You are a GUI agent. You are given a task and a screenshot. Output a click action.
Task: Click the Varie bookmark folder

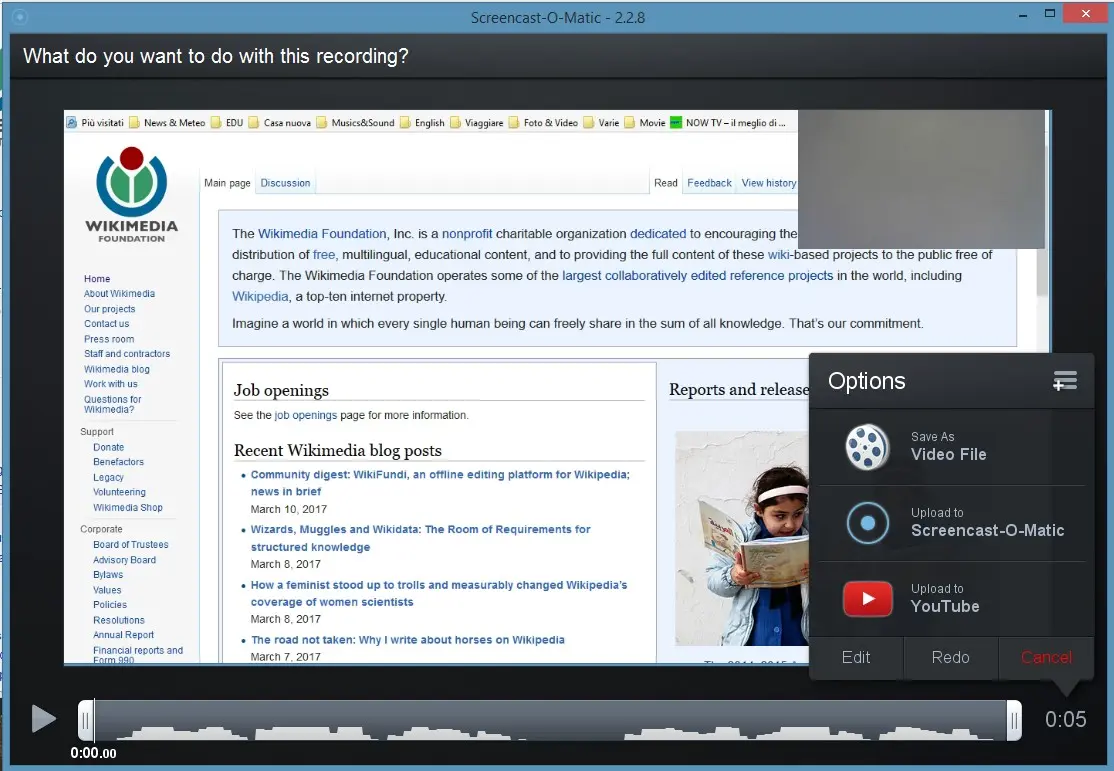click(x=602, y=122)
